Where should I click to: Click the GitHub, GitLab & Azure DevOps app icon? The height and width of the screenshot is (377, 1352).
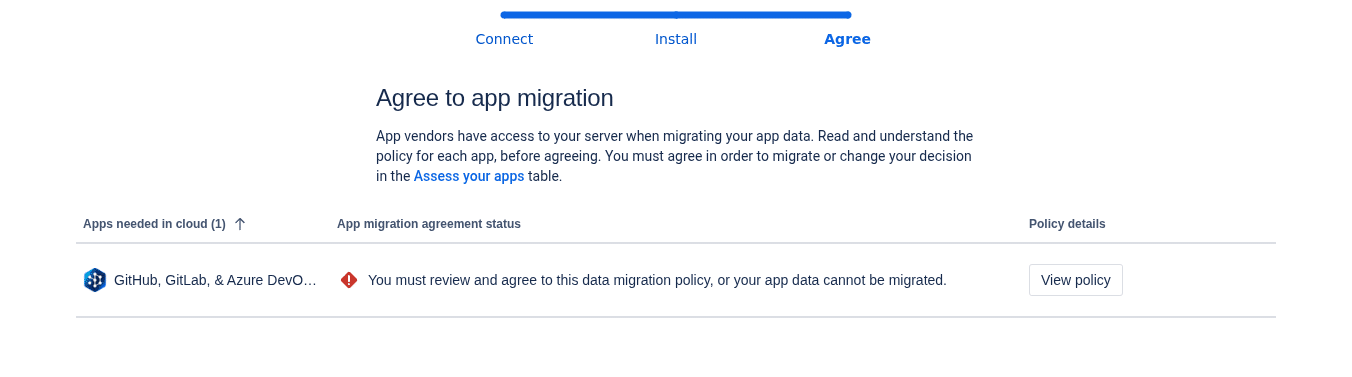pos(95,280)
